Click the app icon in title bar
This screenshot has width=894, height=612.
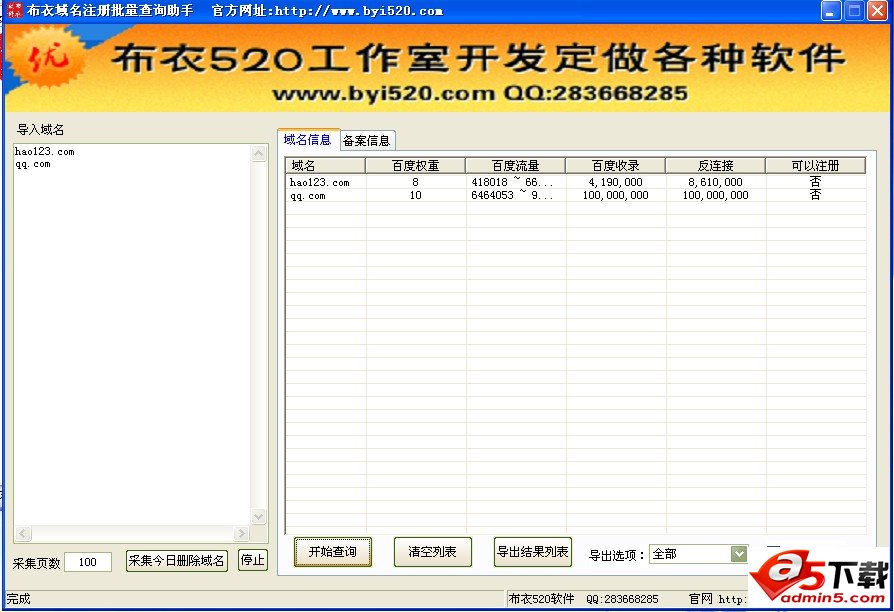coord(12,11)
